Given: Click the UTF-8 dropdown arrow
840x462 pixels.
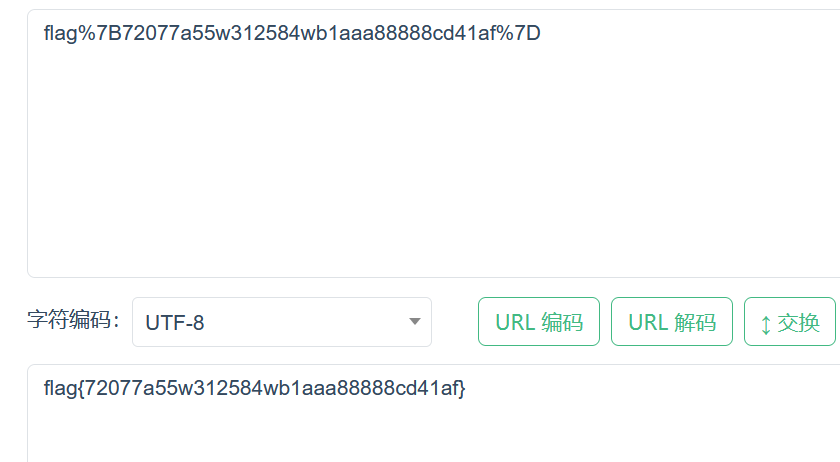Looking at the screenshot, I should click(x=414, y=322).
